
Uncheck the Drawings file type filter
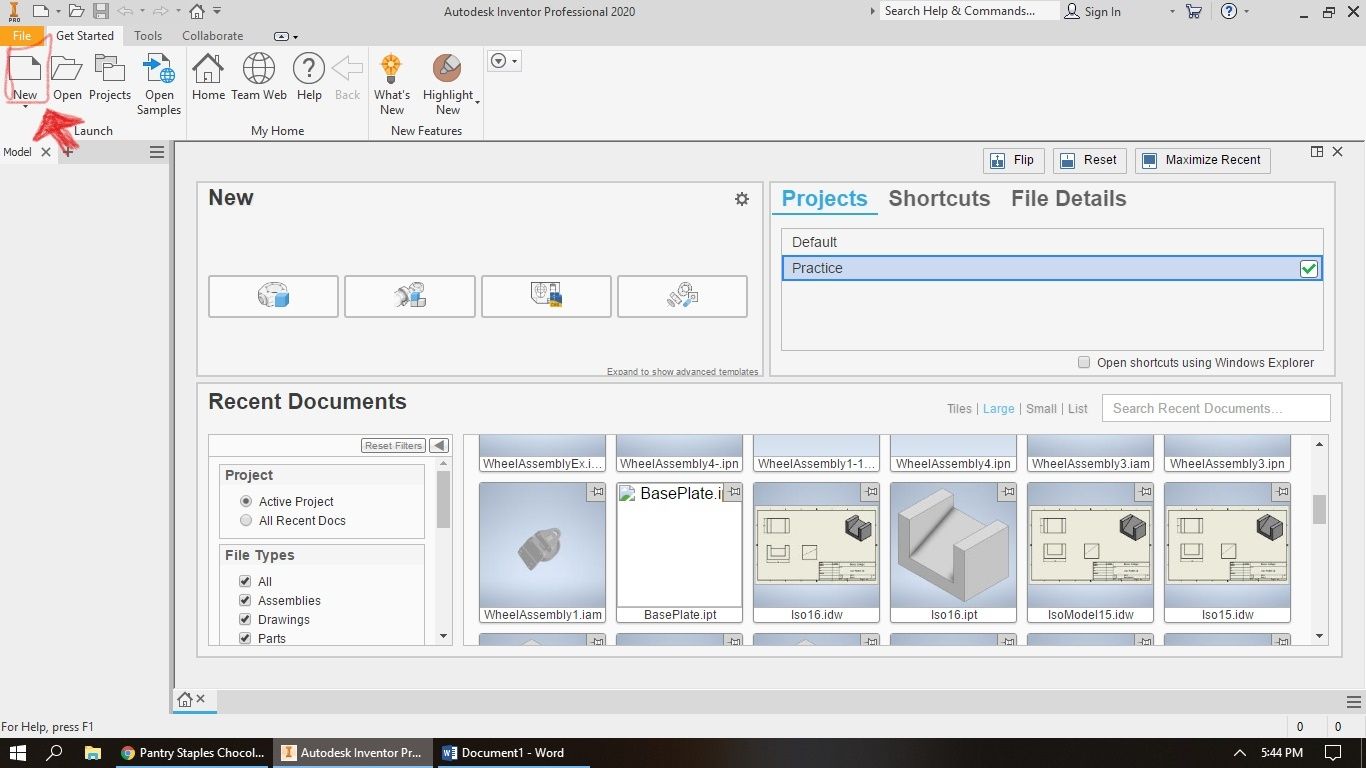[245, 619]
